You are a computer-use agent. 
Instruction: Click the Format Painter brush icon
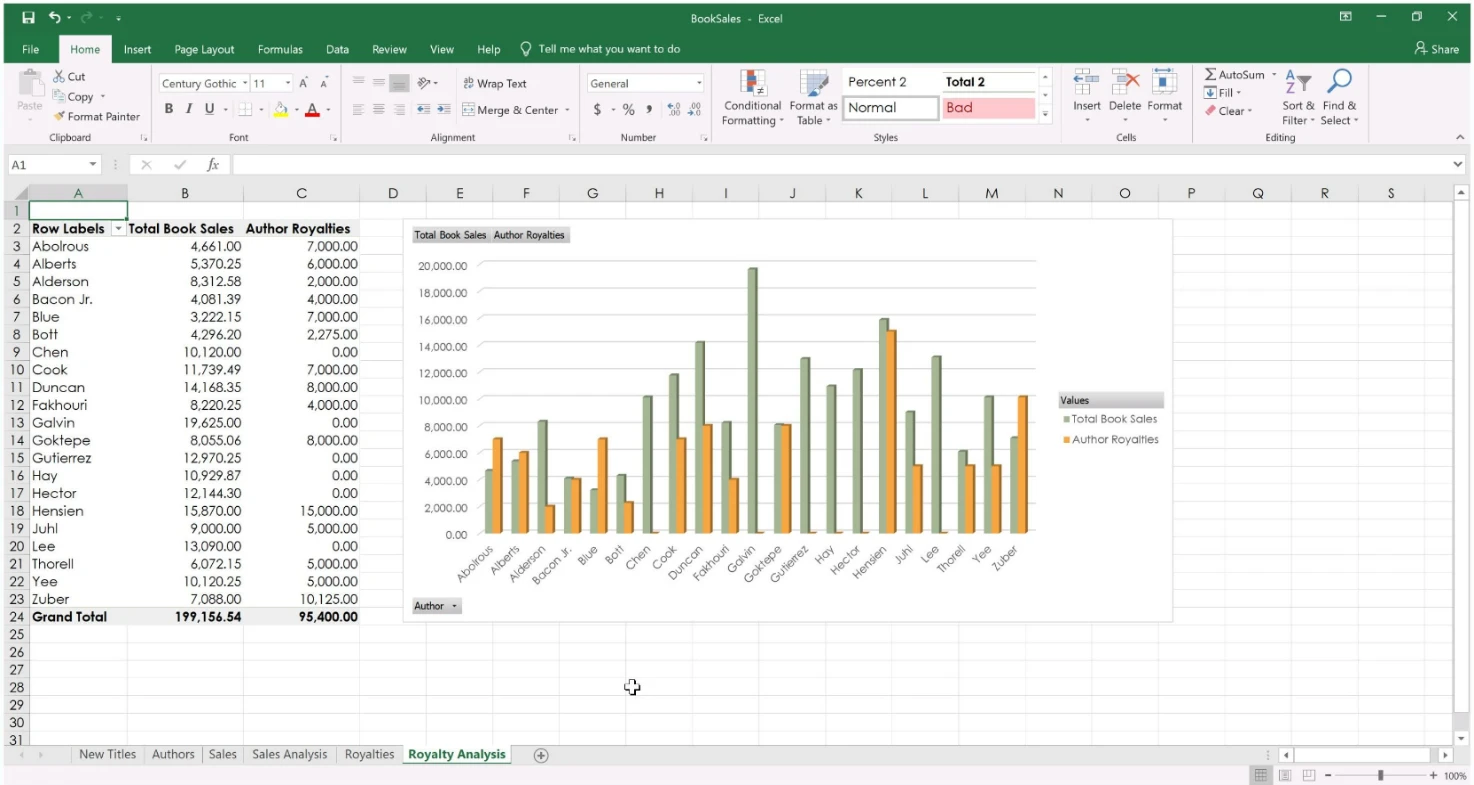pyautogui.click(x=60, y=117)
